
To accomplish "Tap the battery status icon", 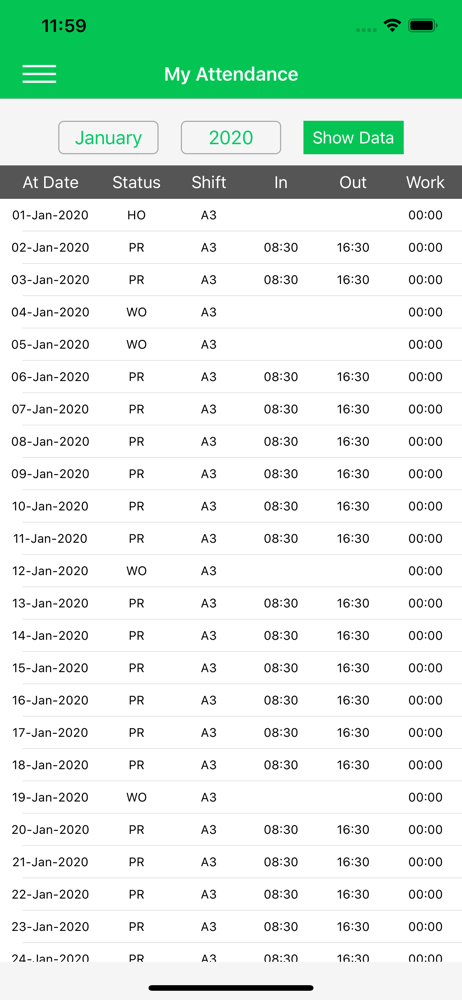I will click(422, 26).
